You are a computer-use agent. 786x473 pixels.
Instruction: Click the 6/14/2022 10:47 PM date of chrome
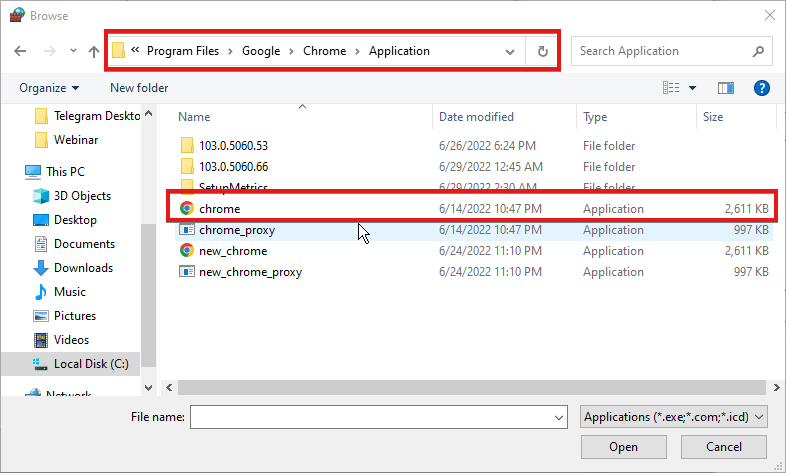[490, 209]
